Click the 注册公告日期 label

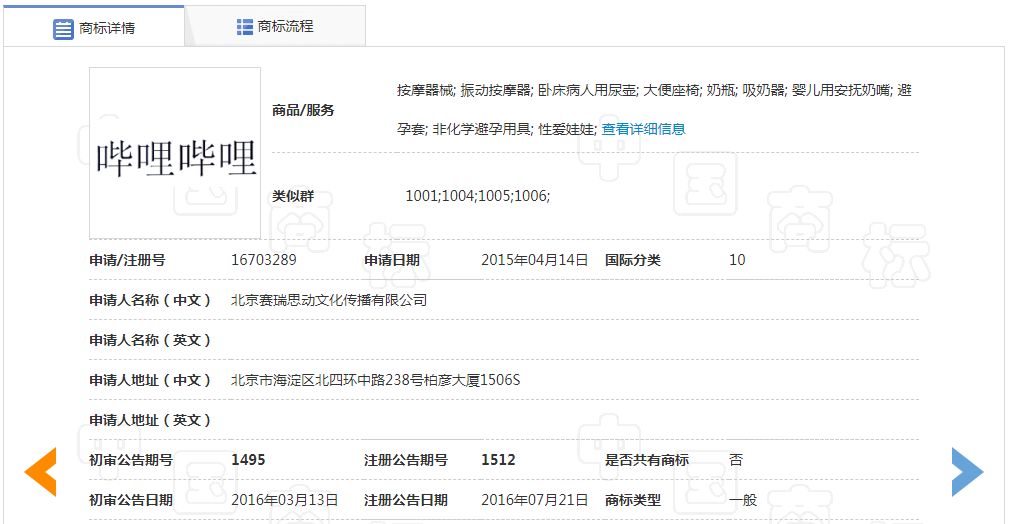[406, 500]
